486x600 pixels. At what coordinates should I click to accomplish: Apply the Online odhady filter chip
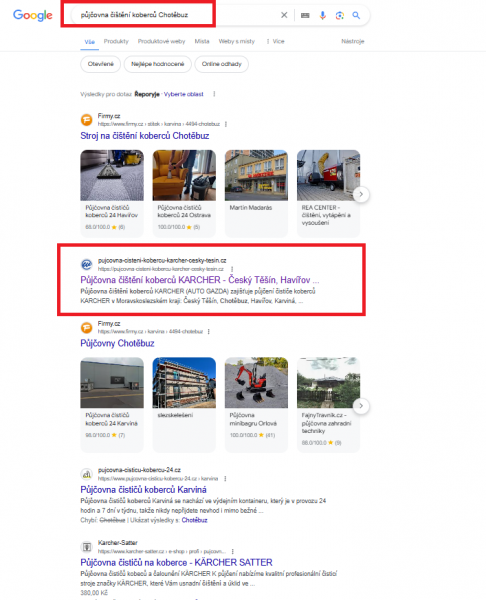tap(222, 64)
